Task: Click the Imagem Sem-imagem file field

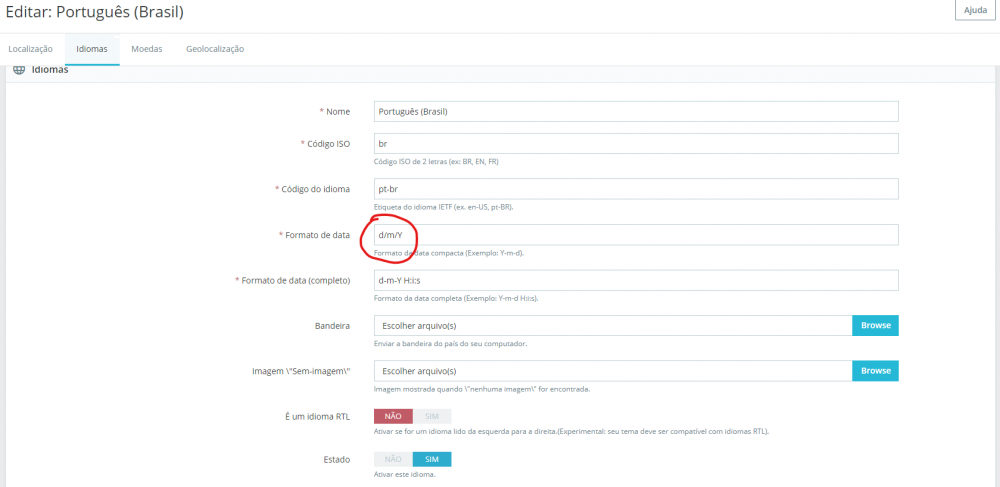Action: click(613, 371)
